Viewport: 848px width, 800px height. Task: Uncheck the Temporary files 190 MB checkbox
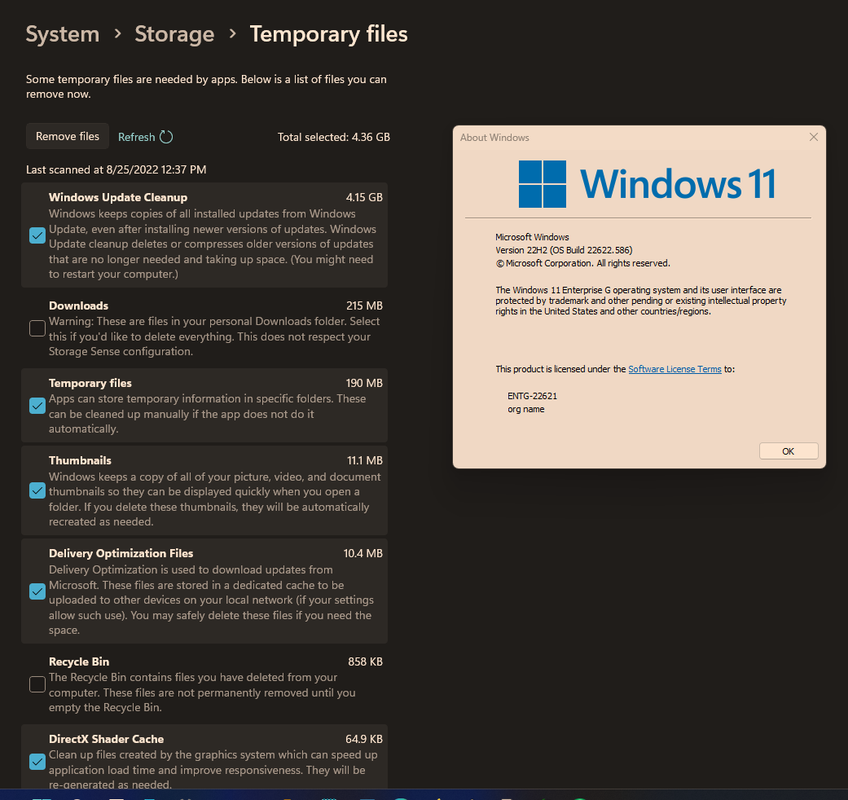[x=37, y=406]
